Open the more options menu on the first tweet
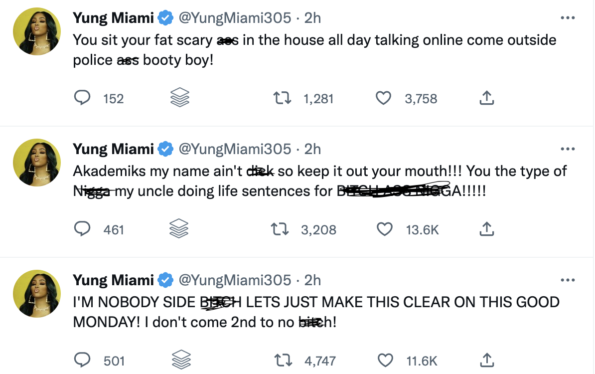 coord(568,18)
